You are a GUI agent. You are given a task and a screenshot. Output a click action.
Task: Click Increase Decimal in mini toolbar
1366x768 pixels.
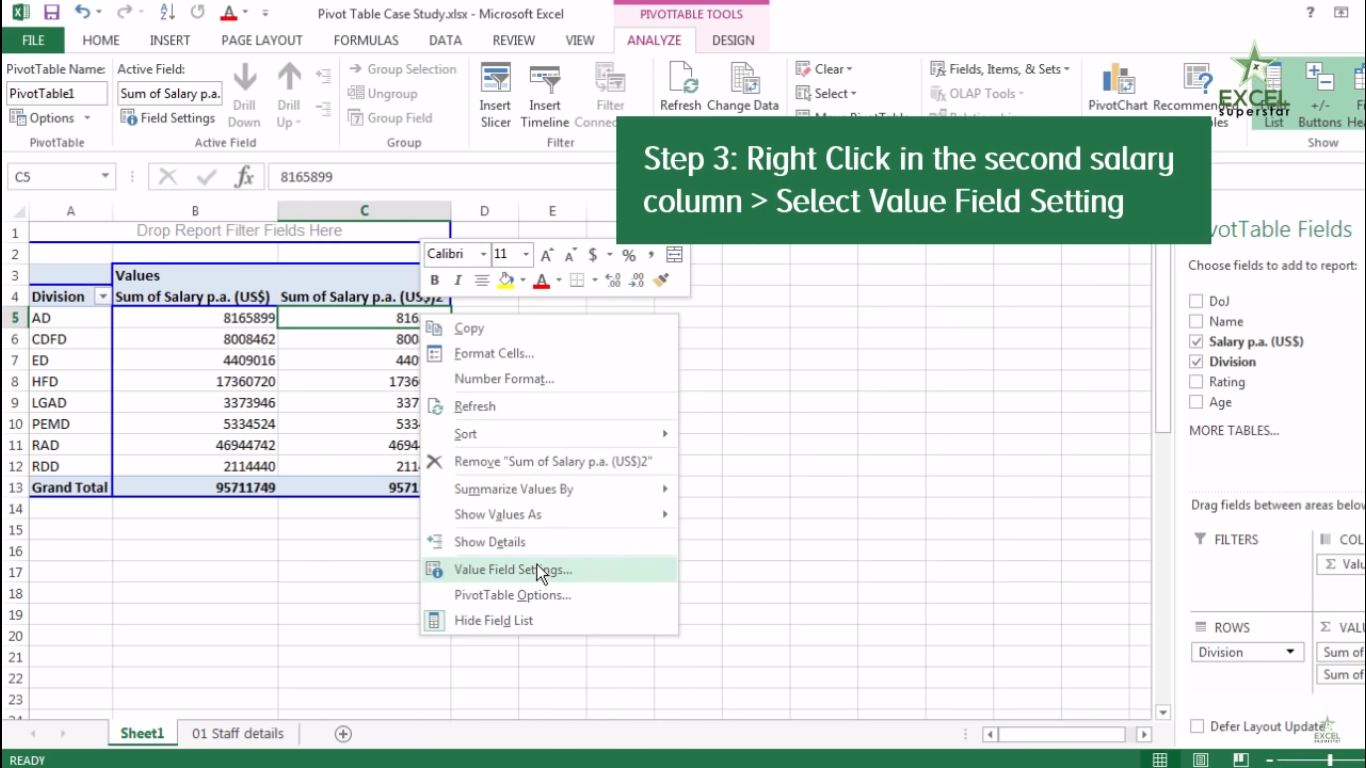[x=613, y=280]
